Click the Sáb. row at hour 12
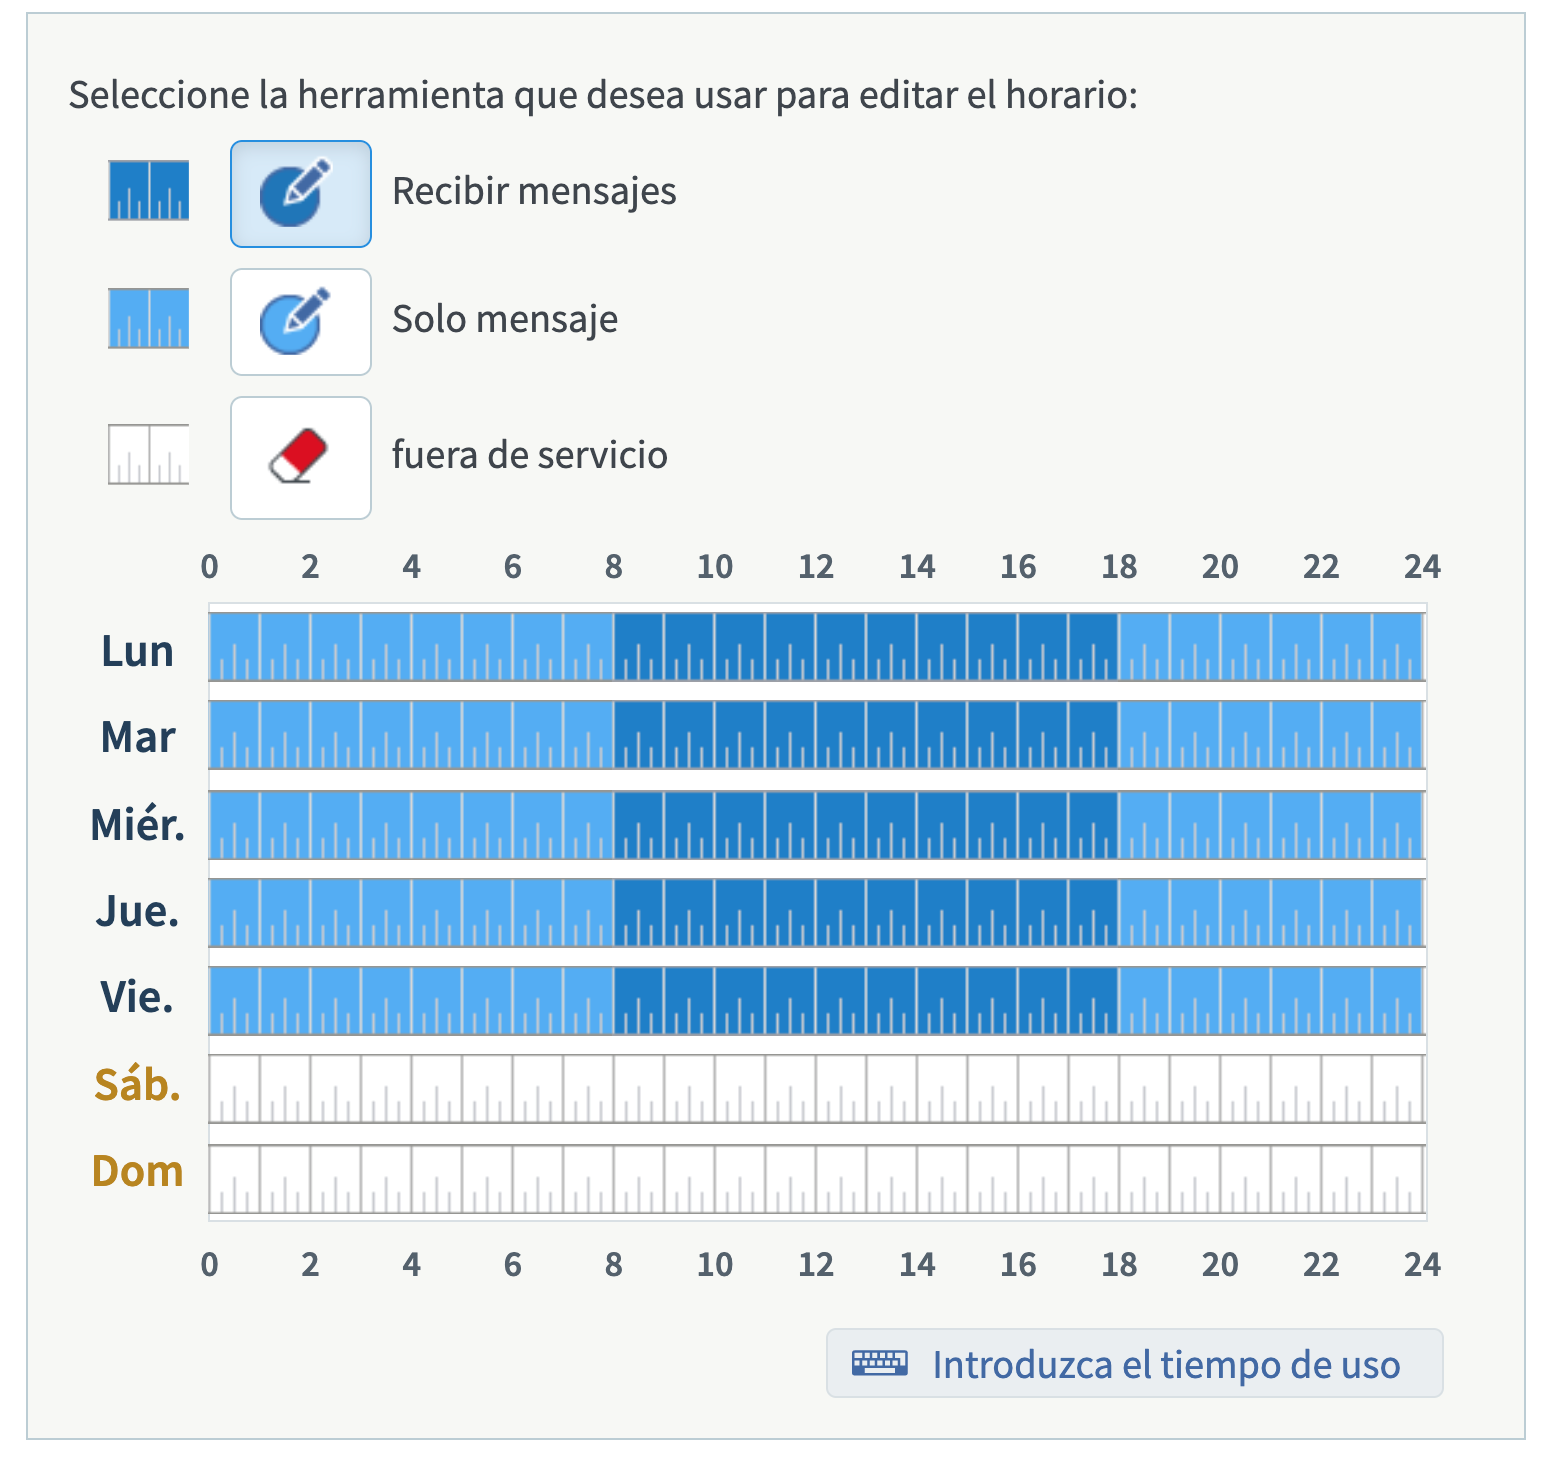 841,1089
